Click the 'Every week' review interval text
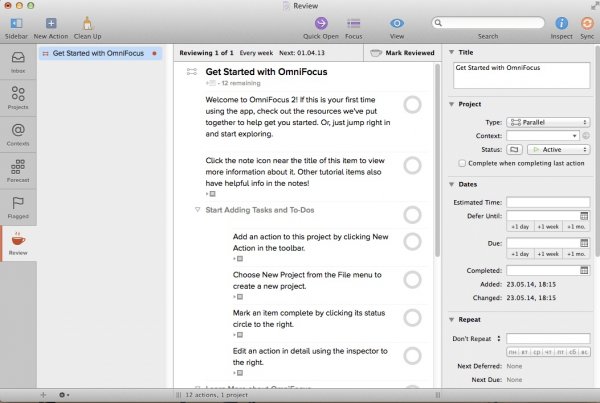Image resolution: width=600 pixels, height=403 pixels. (256, 53)
